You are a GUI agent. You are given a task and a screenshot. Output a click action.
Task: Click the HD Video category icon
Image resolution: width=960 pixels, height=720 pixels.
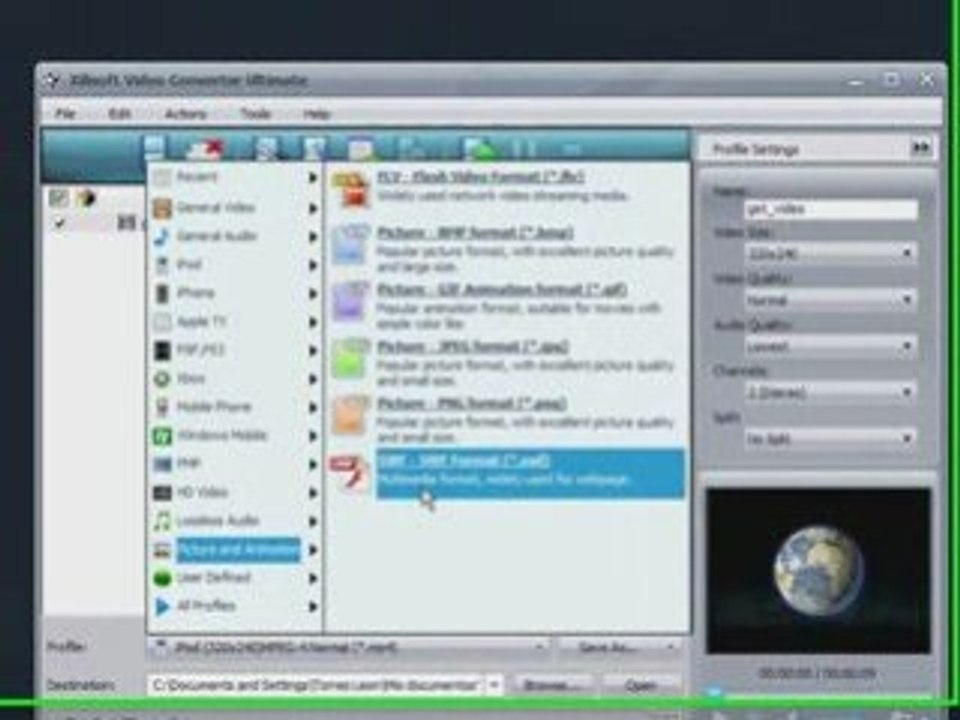pyautogui.click(x=162, y=493)
